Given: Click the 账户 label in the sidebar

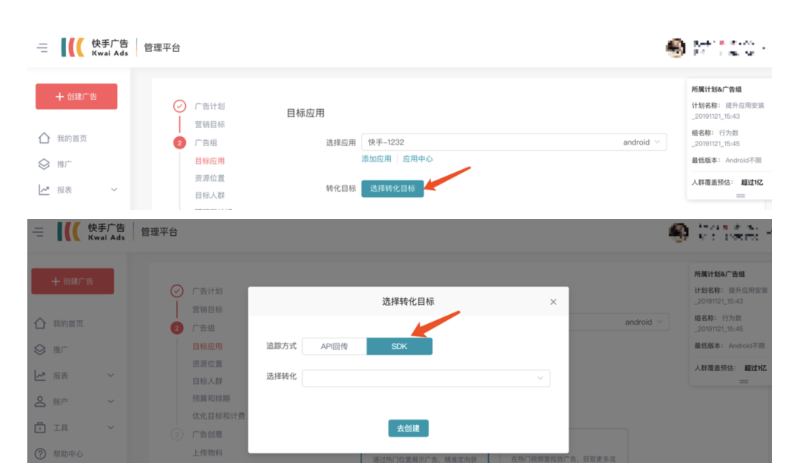Looking at the screenshot, I should click(60, 402).
